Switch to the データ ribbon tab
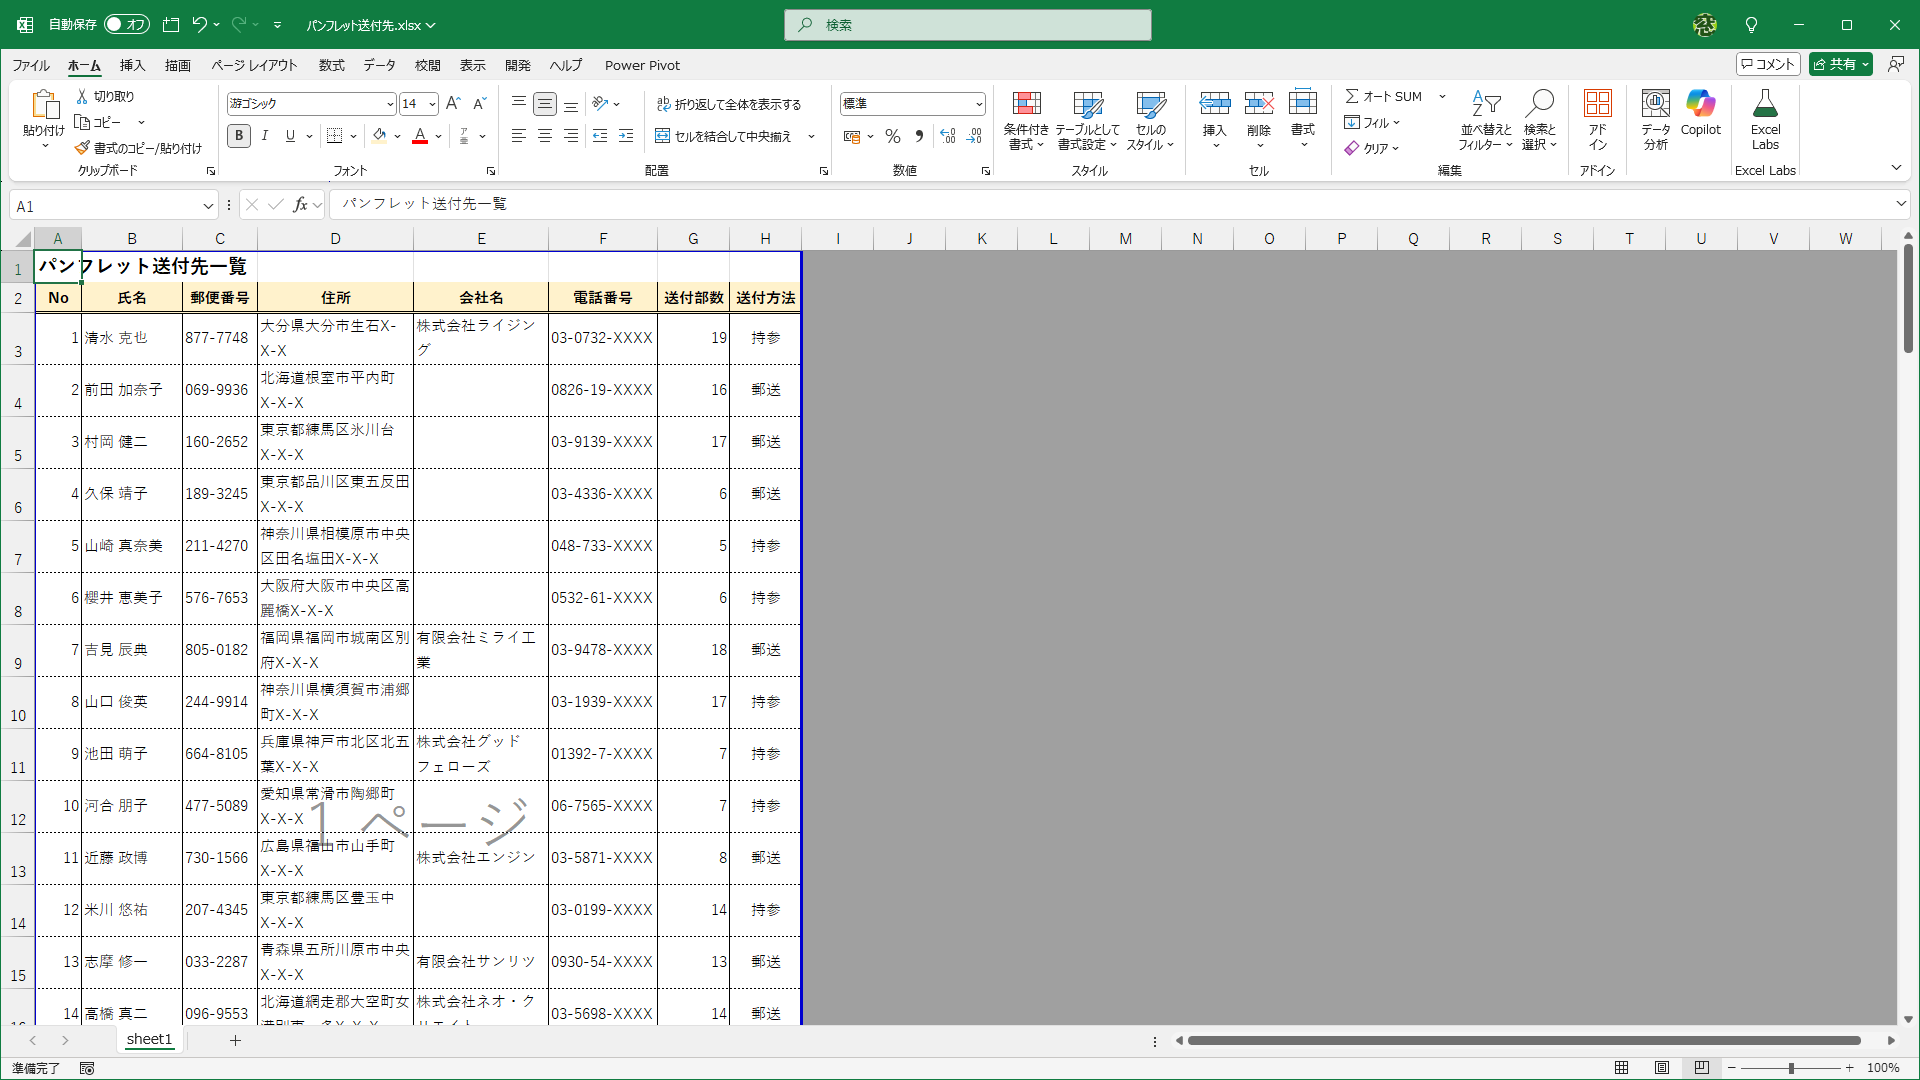 [379, 65]
